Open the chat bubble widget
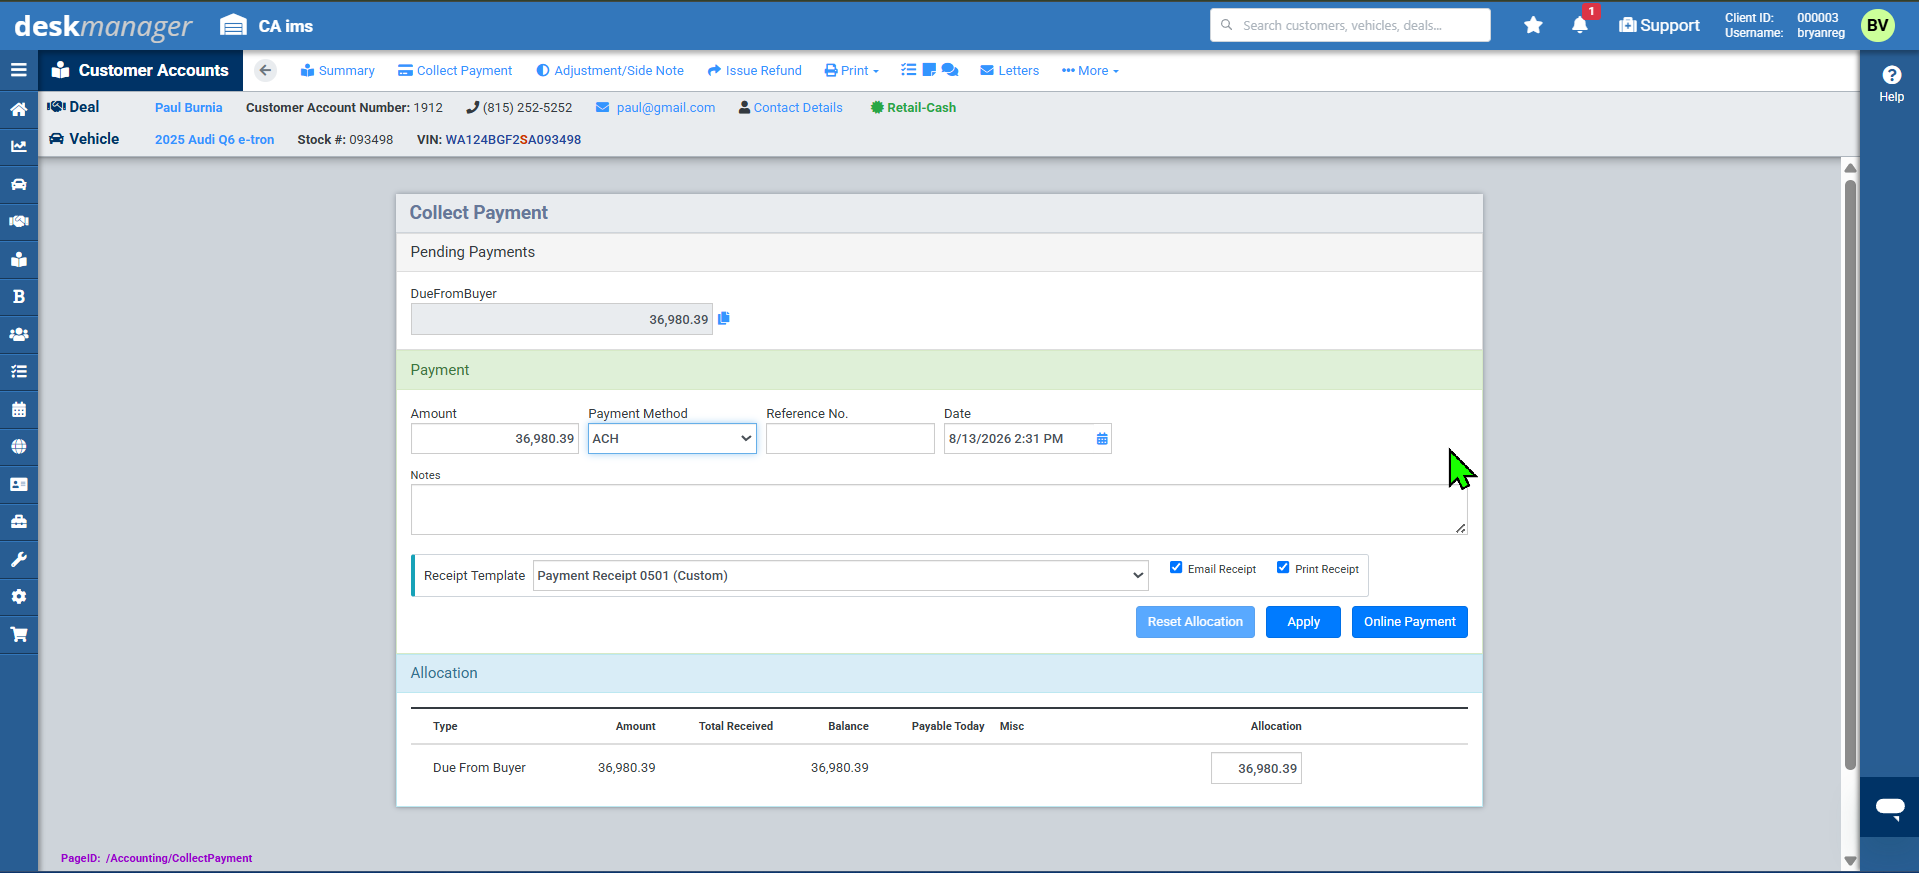 click(1890, 807)
